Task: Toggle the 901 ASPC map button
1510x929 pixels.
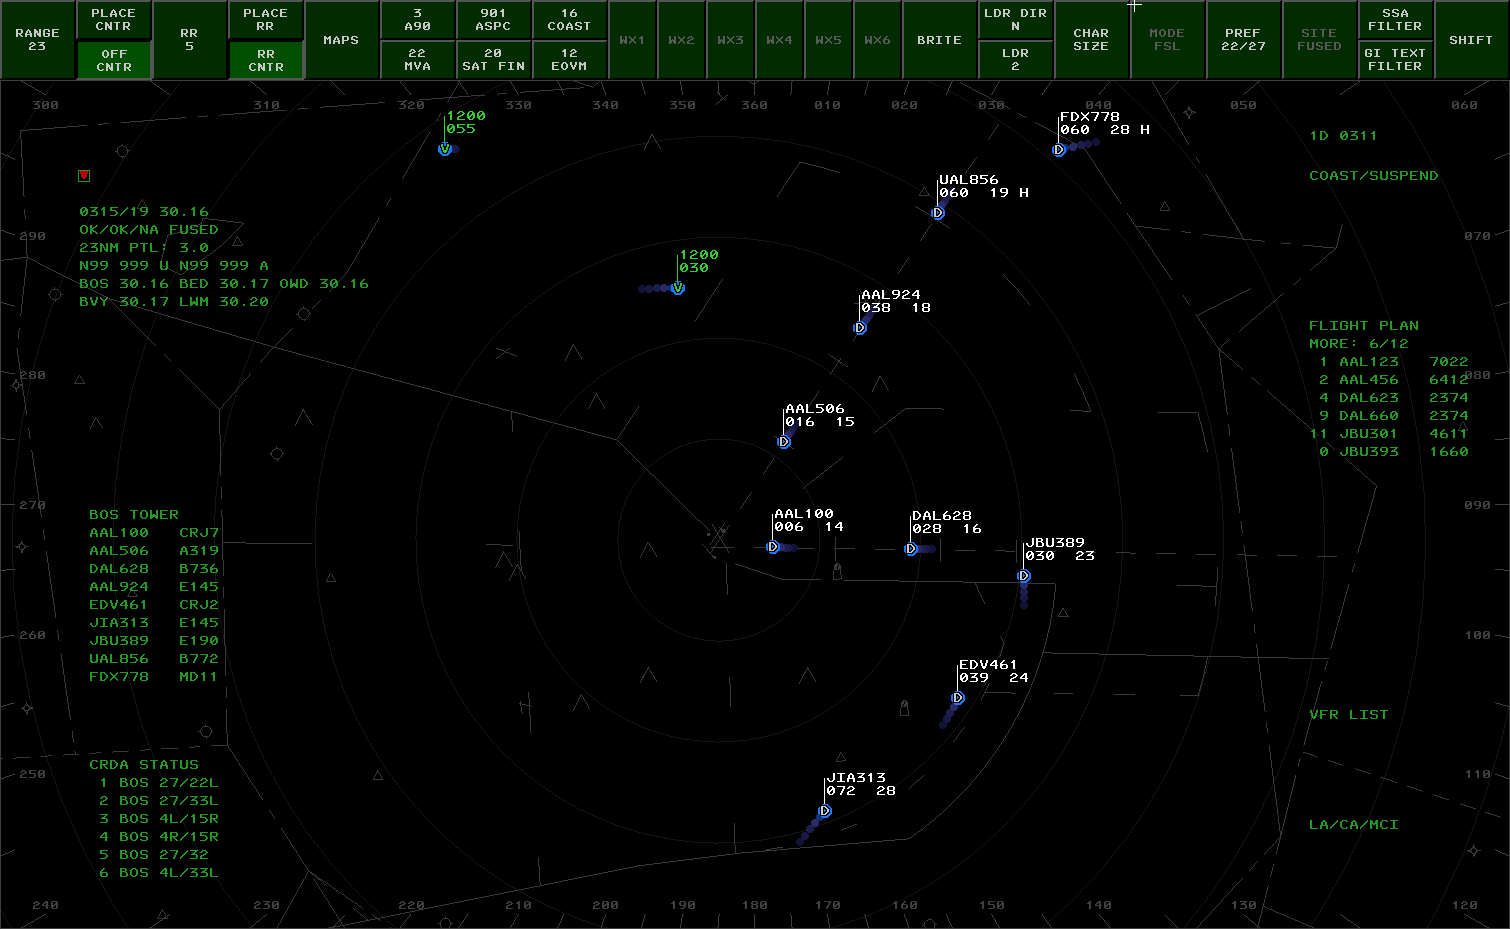Action: tap(493, 20)
